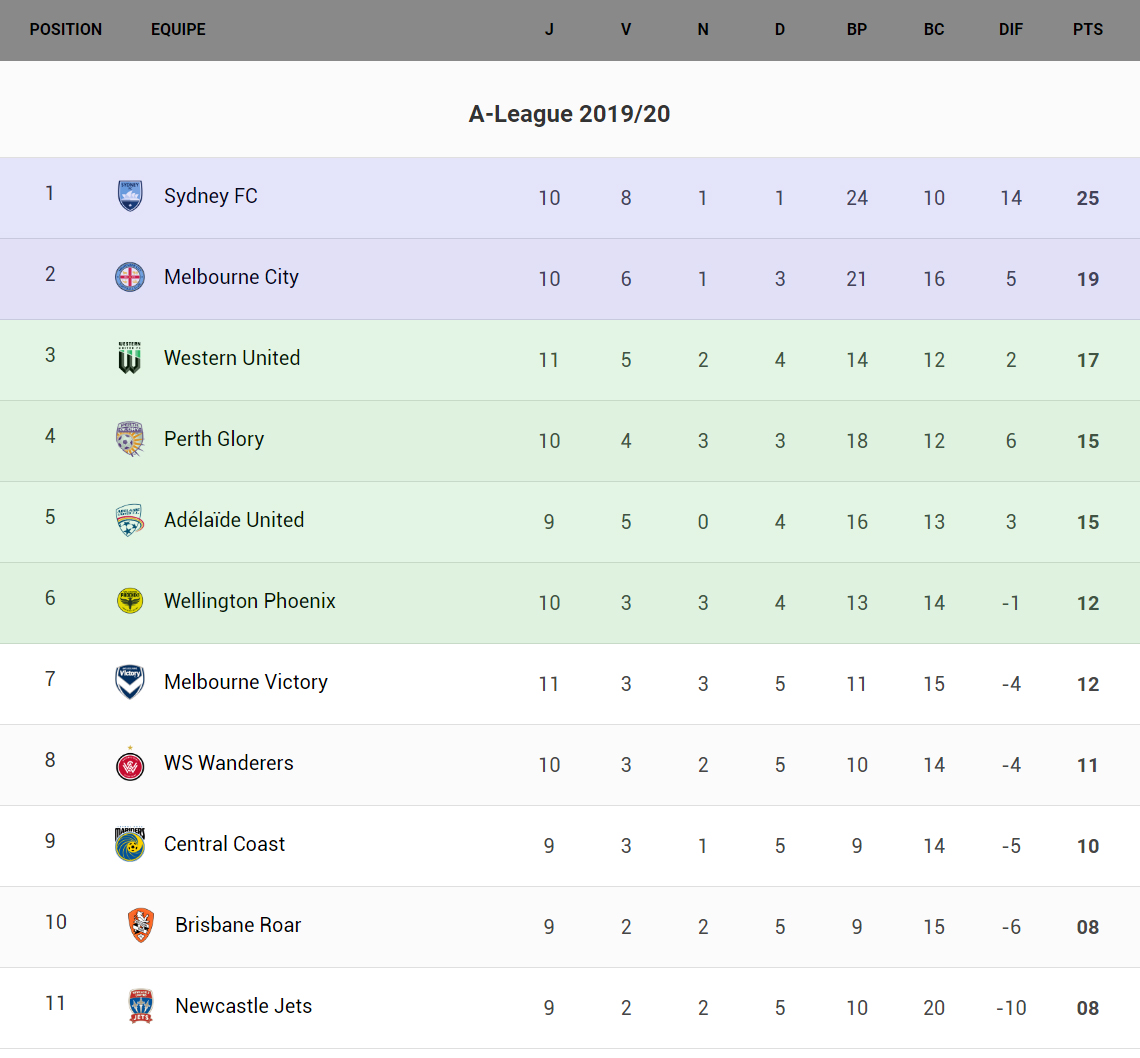Viewport: 1140px width, 1058px height.
Task: Click the Perth Glory team crest
Action: (x=130, y=439)
